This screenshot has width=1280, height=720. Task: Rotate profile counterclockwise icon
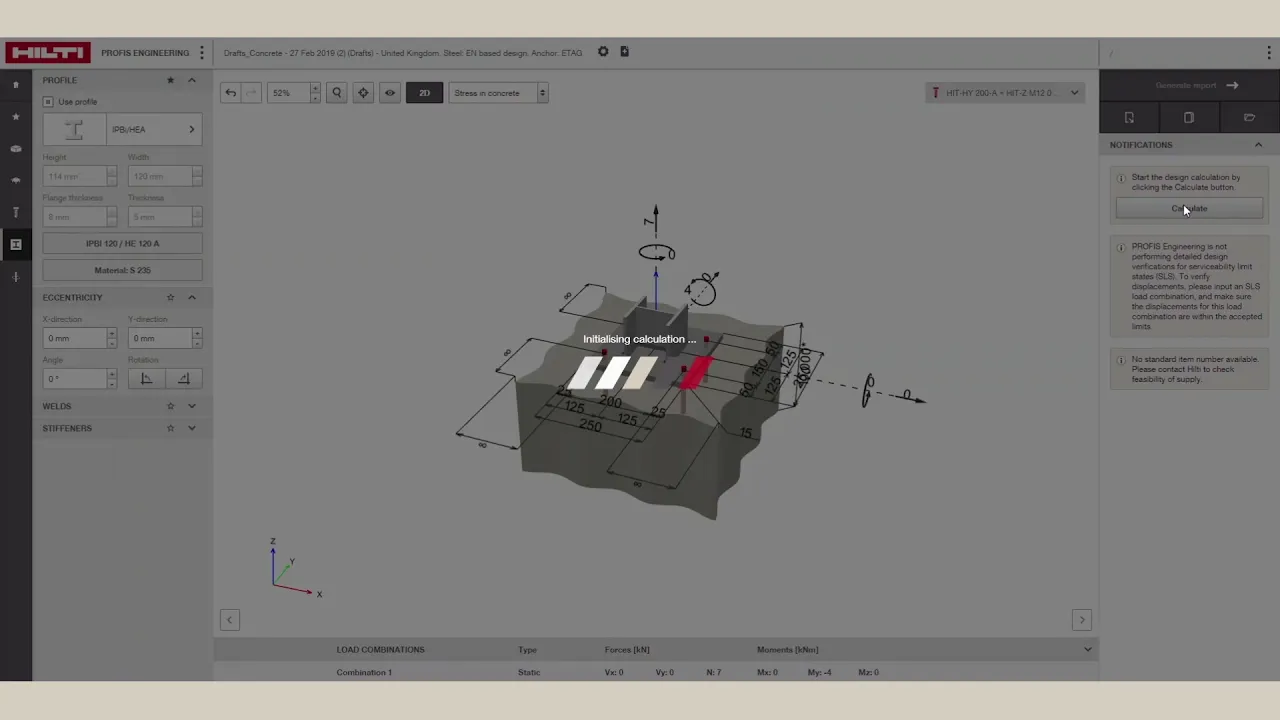coord(146,379)
